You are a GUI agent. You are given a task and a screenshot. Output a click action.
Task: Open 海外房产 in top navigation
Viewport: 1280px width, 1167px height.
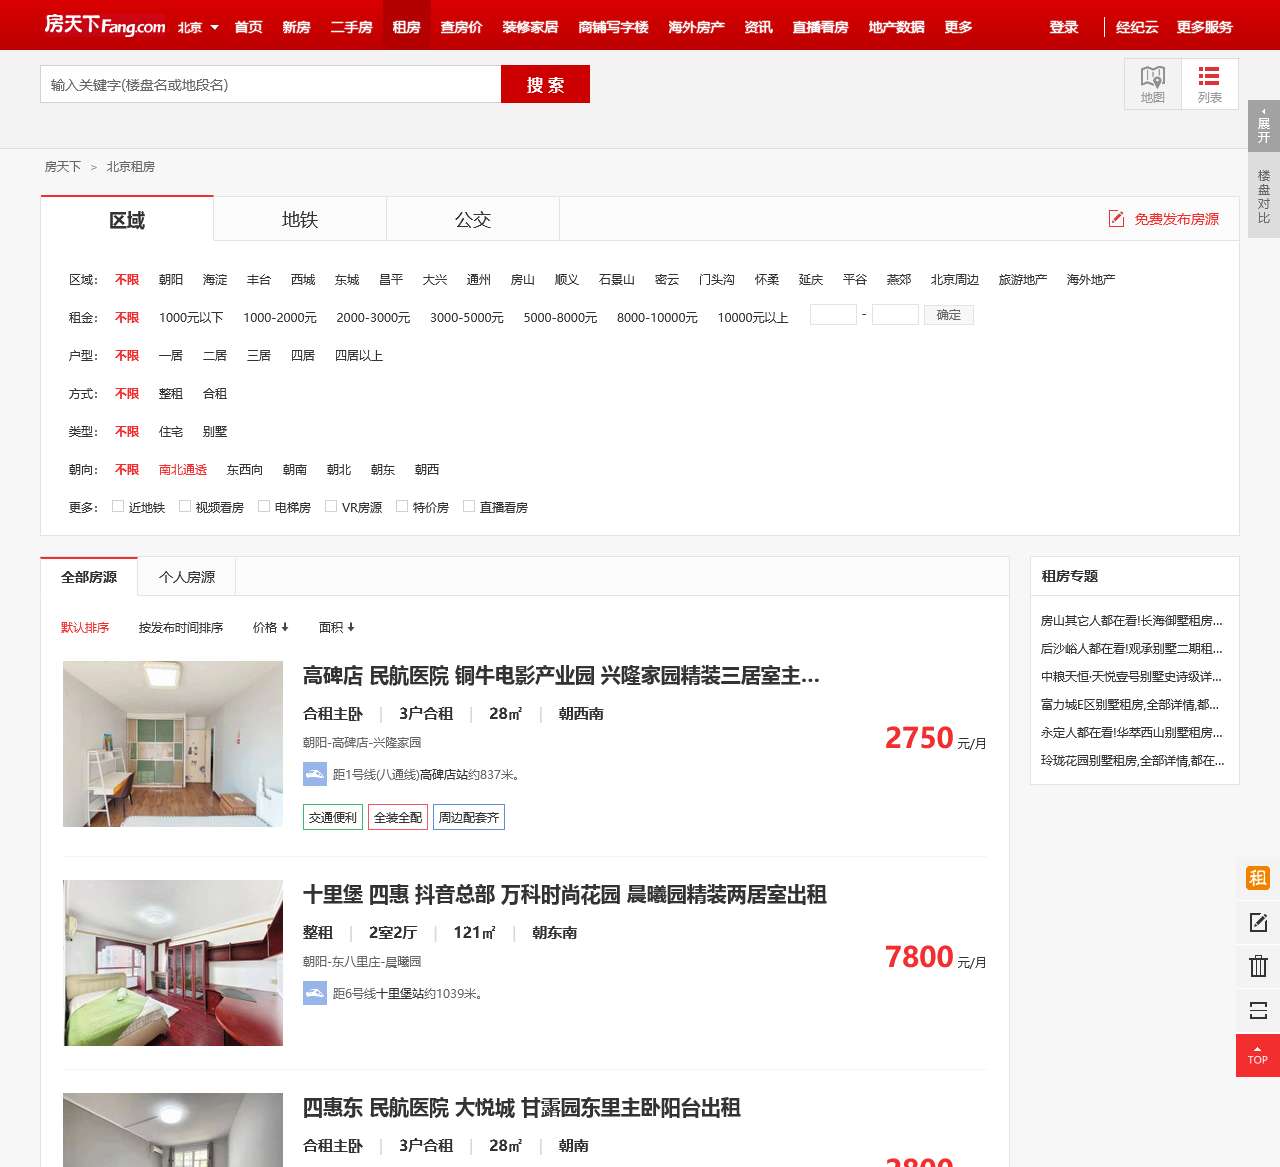pyautogui.click(x=696, y=27)
